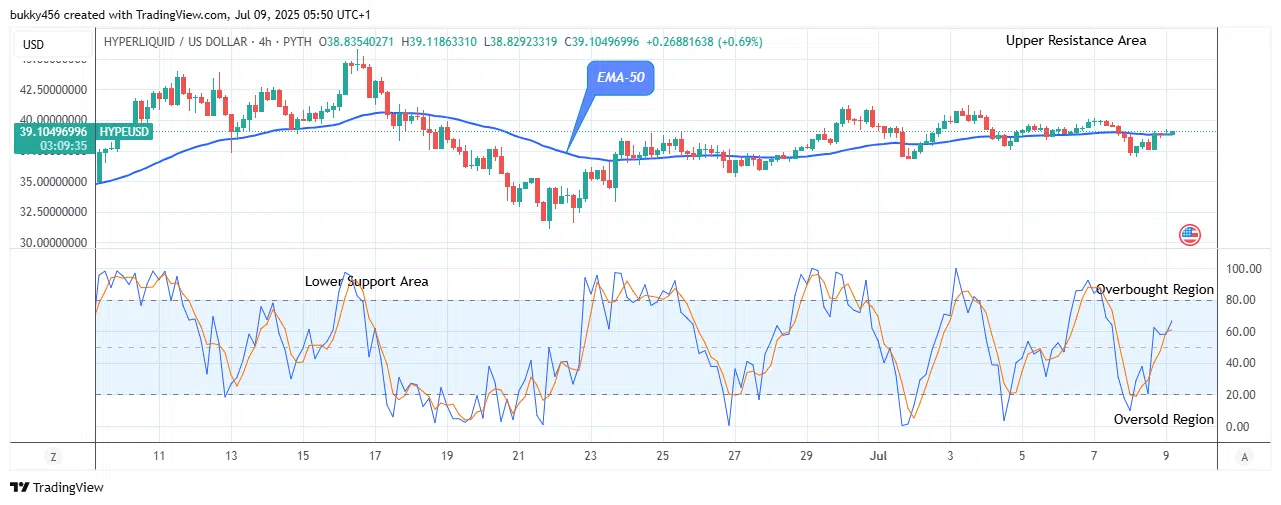
Task: Click the Z timezone button on time axis
Action: (x=53, y=456)
